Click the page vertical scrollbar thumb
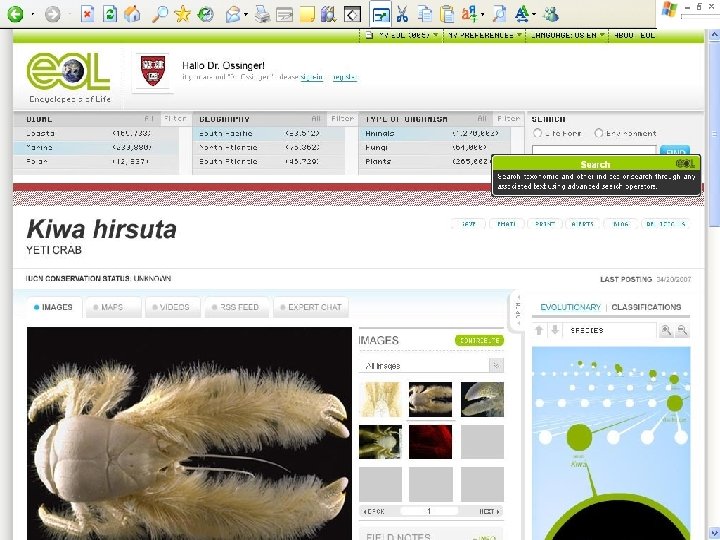Screen dimensions: 720x540 coord(714,134)
